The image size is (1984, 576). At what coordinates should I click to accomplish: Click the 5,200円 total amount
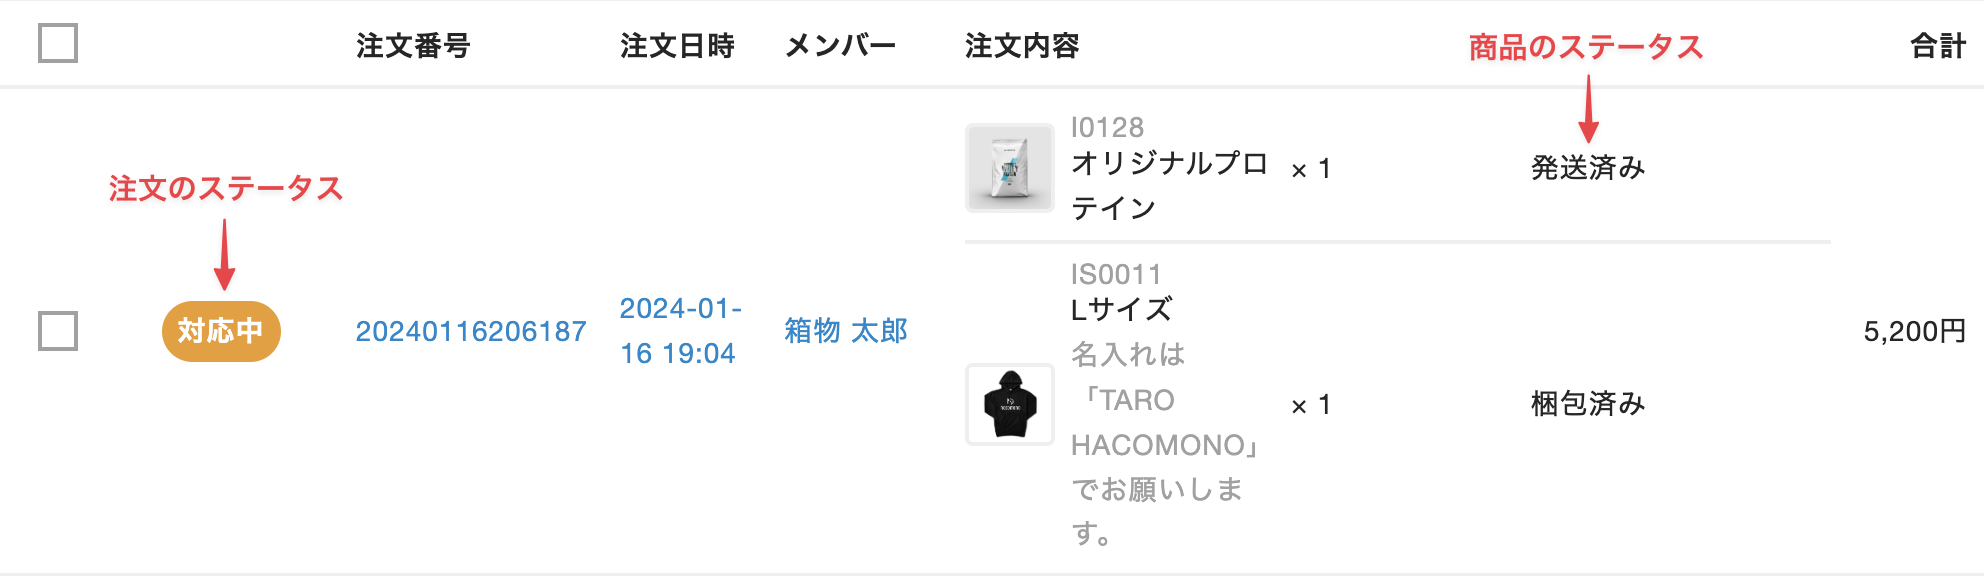(1914, 331)
